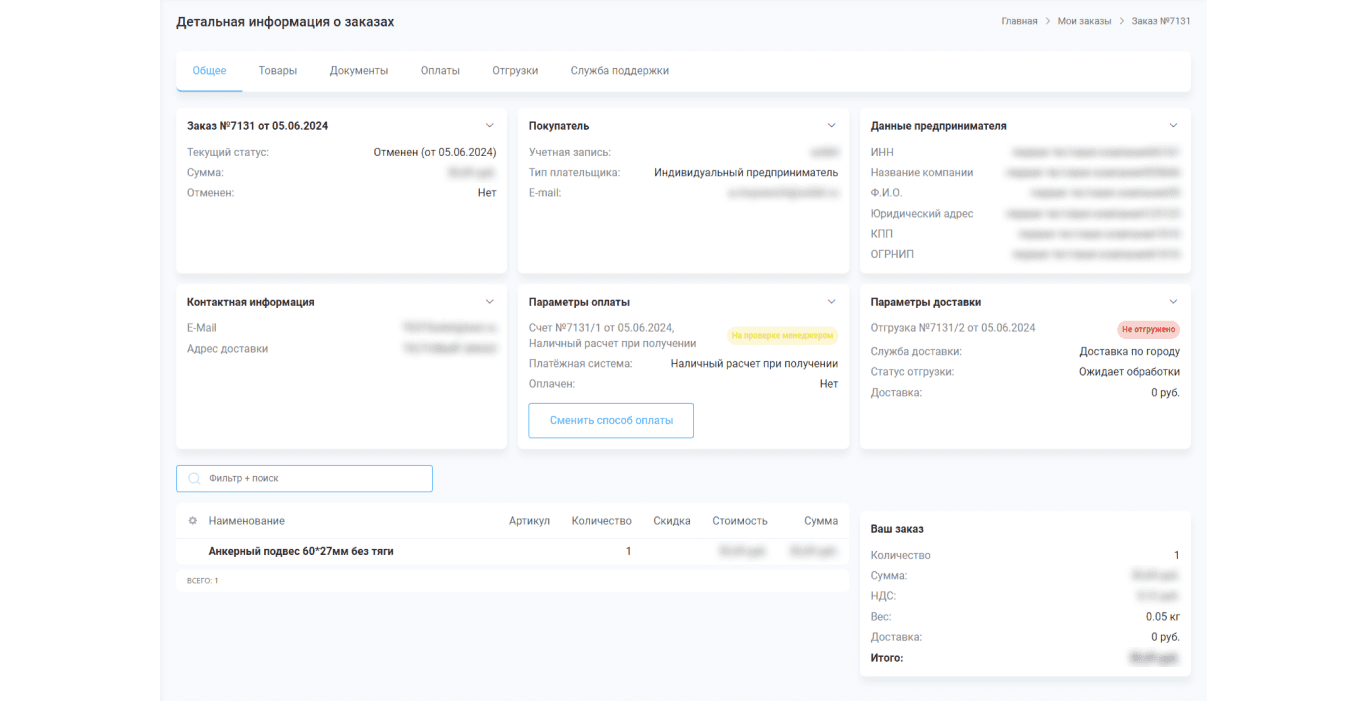Collapse the Параметры оплаты card
The image size is (1368, 701).
(x=832, y=302)
